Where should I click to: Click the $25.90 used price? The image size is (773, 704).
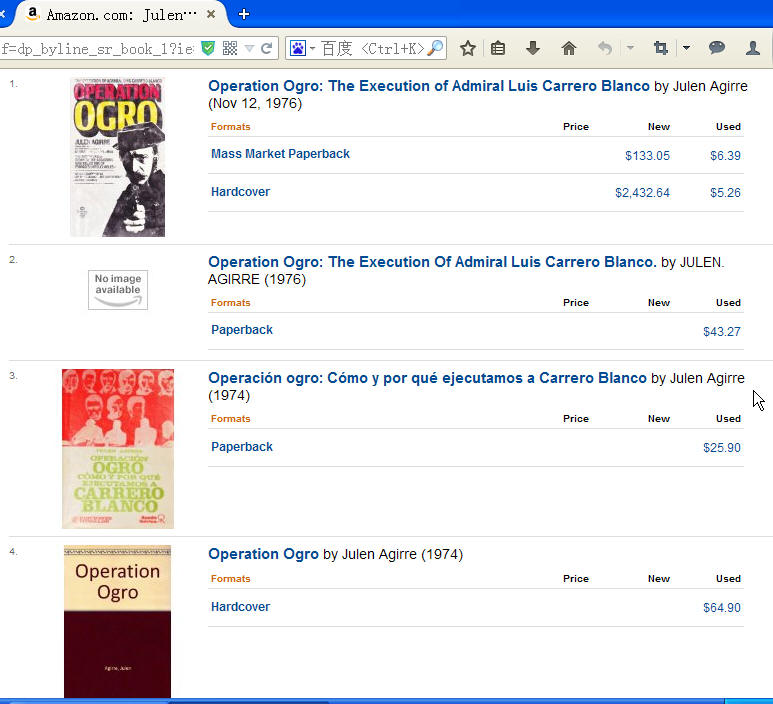[722, 448]
